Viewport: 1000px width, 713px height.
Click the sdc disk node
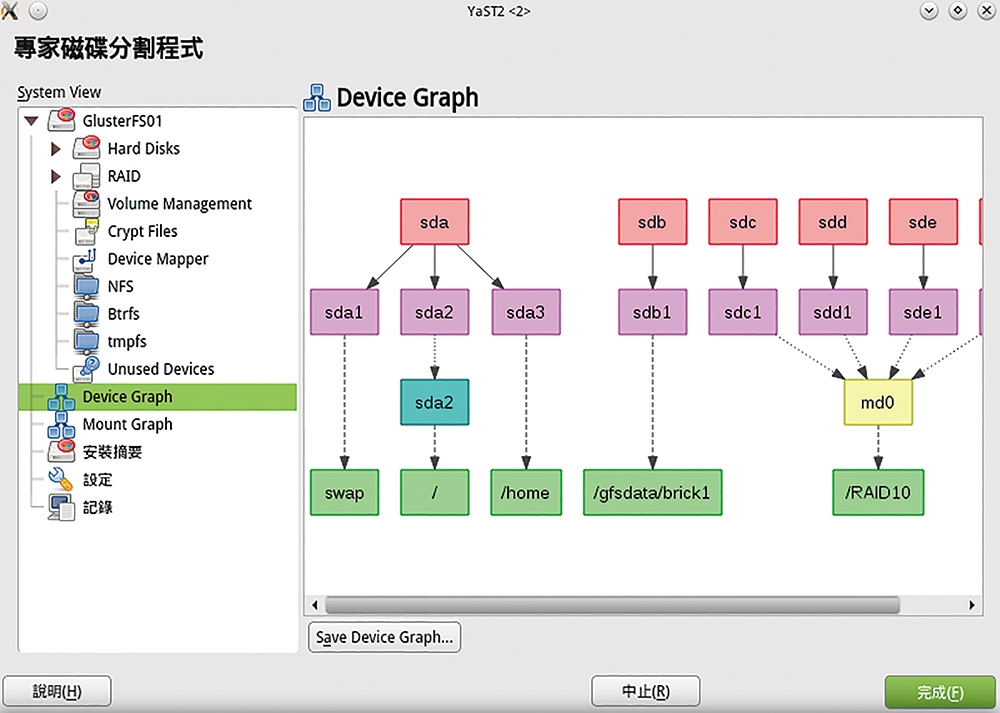coord(743,222)
